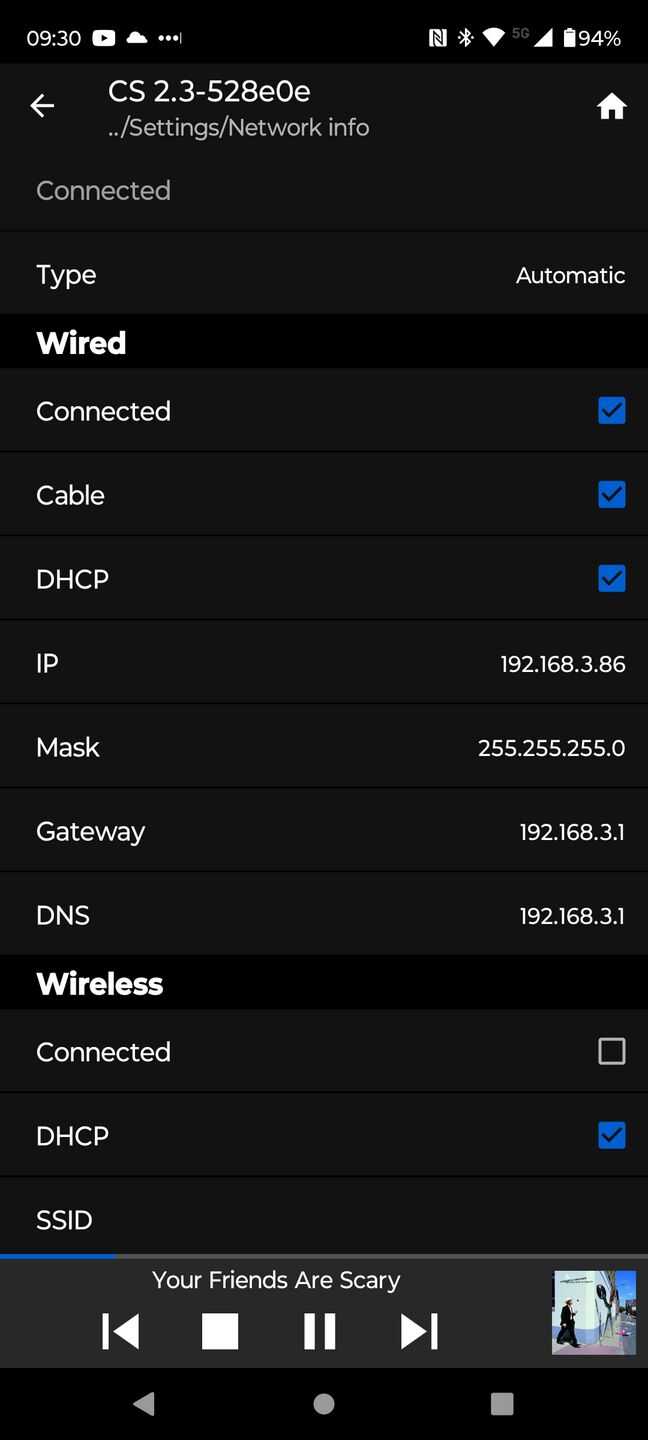Screen dimensions: 648x1440
Task: Tap the home icon in header
Action: pos(611,107)
